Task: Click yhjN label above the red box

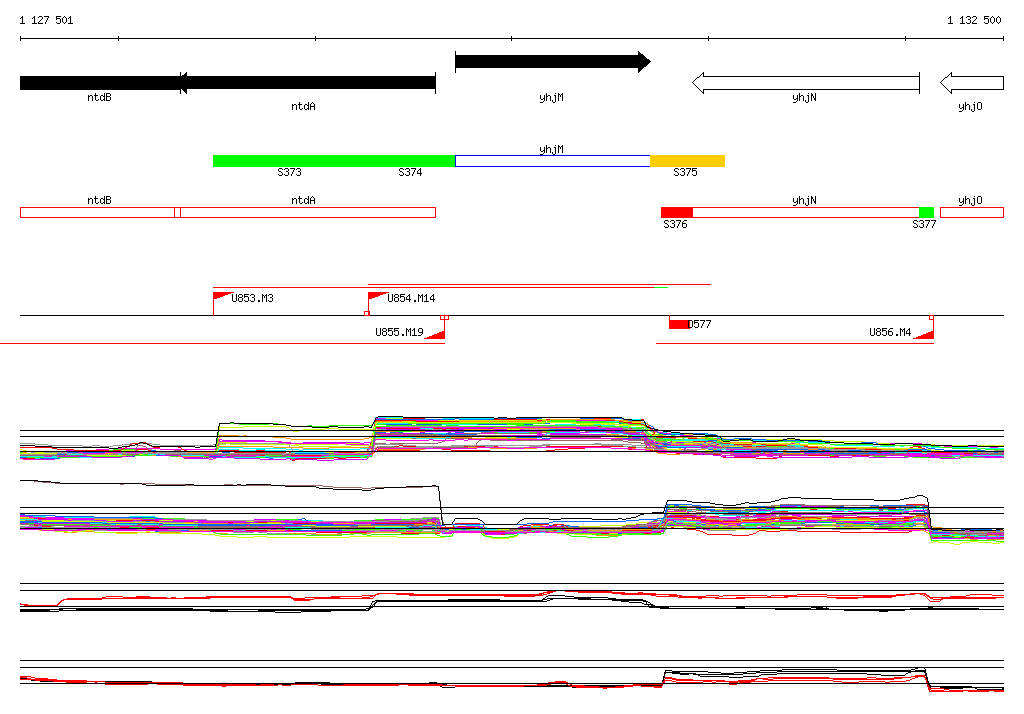Action: tap(804, 201)
